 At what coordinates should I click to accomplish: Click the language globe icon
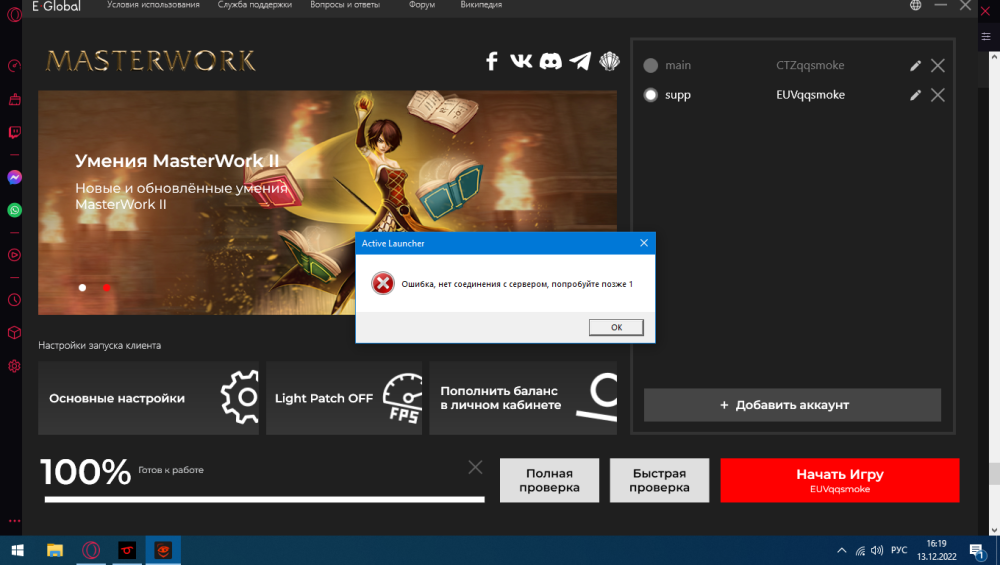915,5
